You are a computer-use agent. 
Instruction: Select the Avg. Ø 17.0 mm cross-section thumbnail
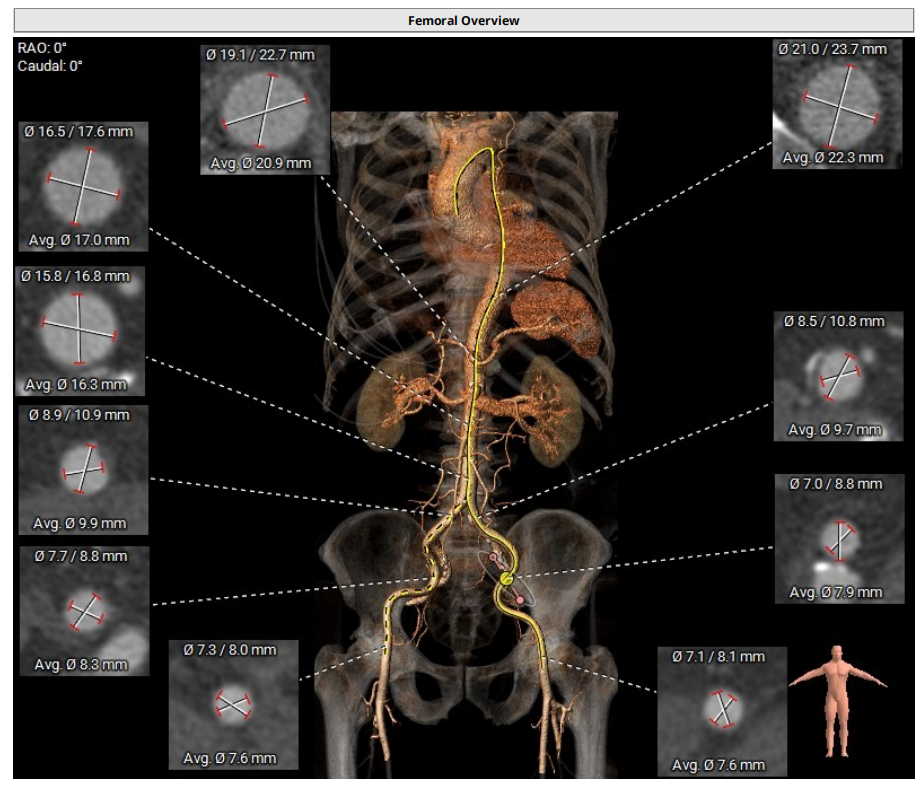point(83,186)
